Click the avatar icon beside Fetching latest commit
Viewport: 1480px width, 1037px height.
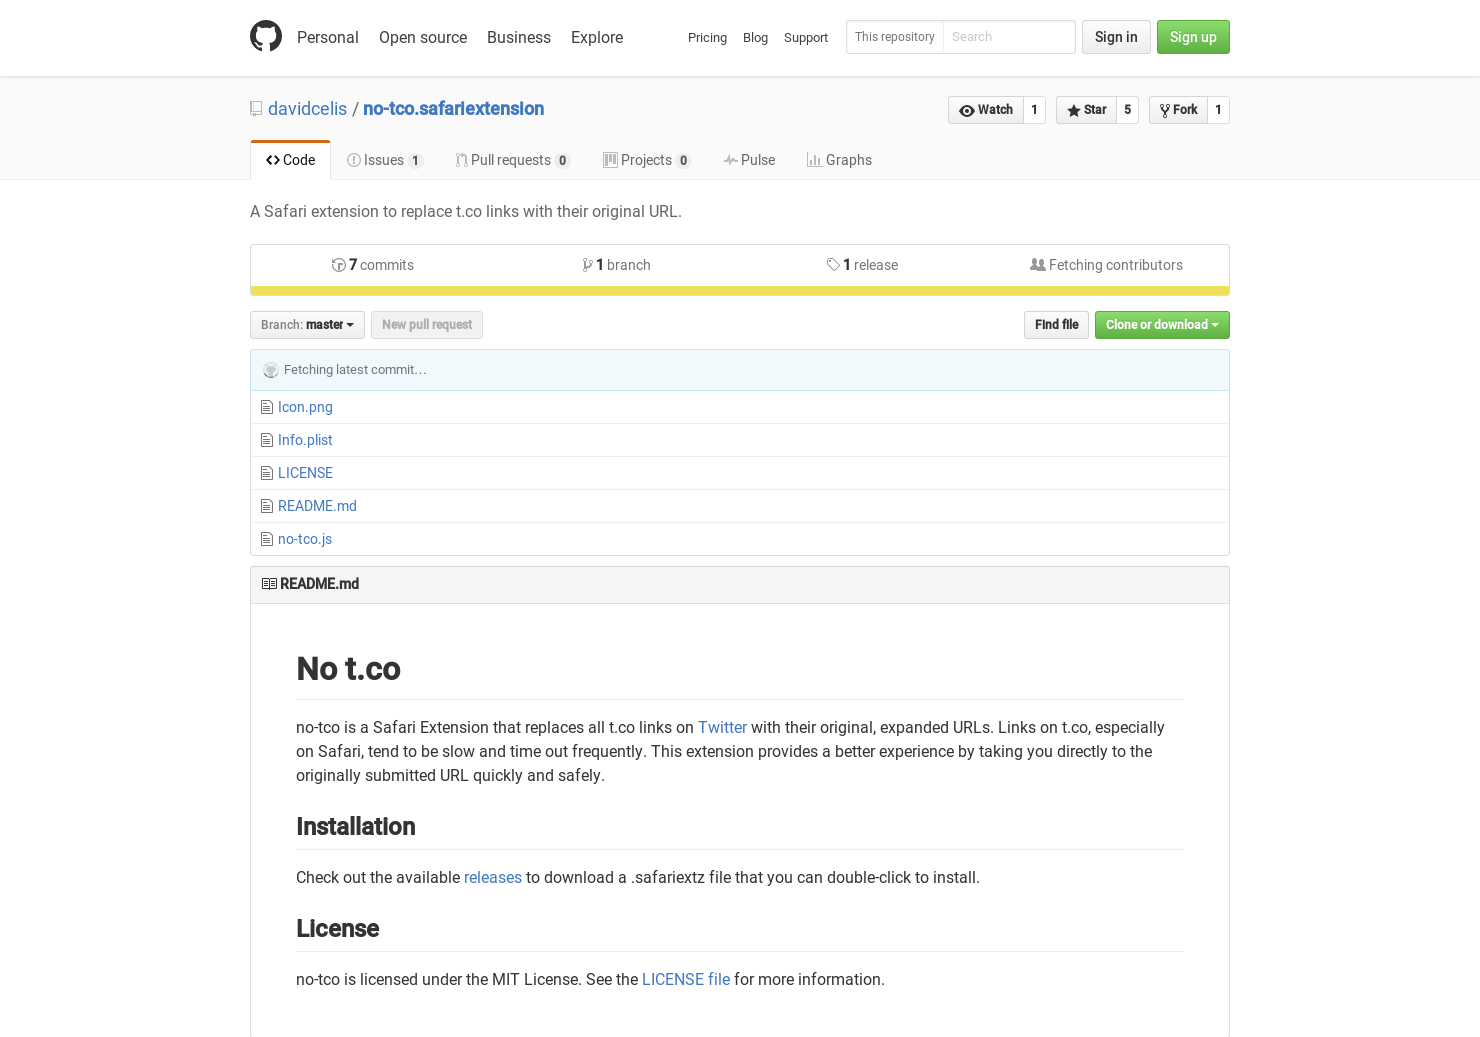click(271, 370)
